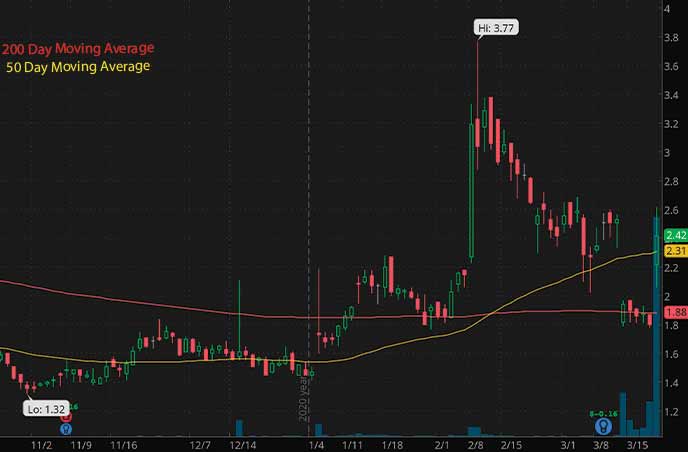Click the green 2.42 last price tag
The width and height of the screenshot is (688, 452).
click(676, 235)
